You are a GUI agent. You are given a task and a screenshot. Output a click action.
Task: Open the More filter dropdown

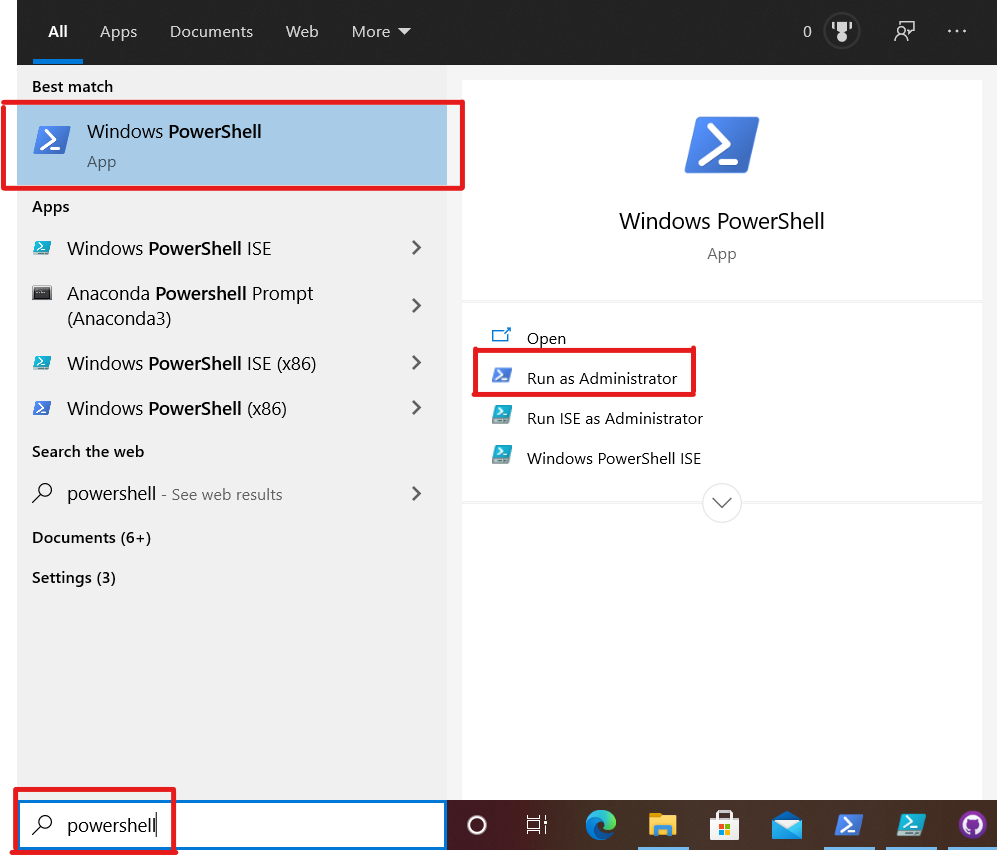[x=381, y=31]
